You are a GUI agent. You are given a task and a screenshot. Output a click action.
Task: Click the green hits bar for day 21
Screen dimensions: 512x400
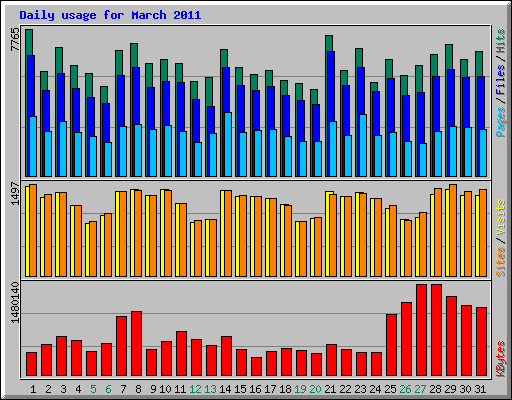[x=329, y=43]
